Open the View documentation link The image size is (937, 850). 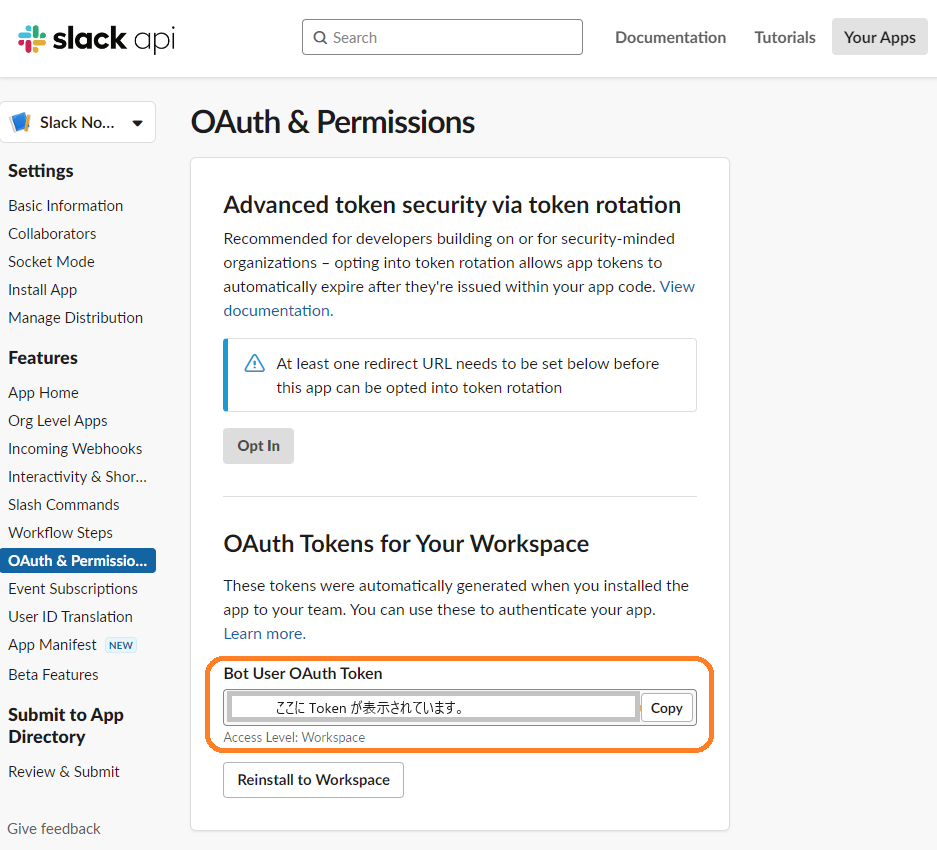[677, 287]
